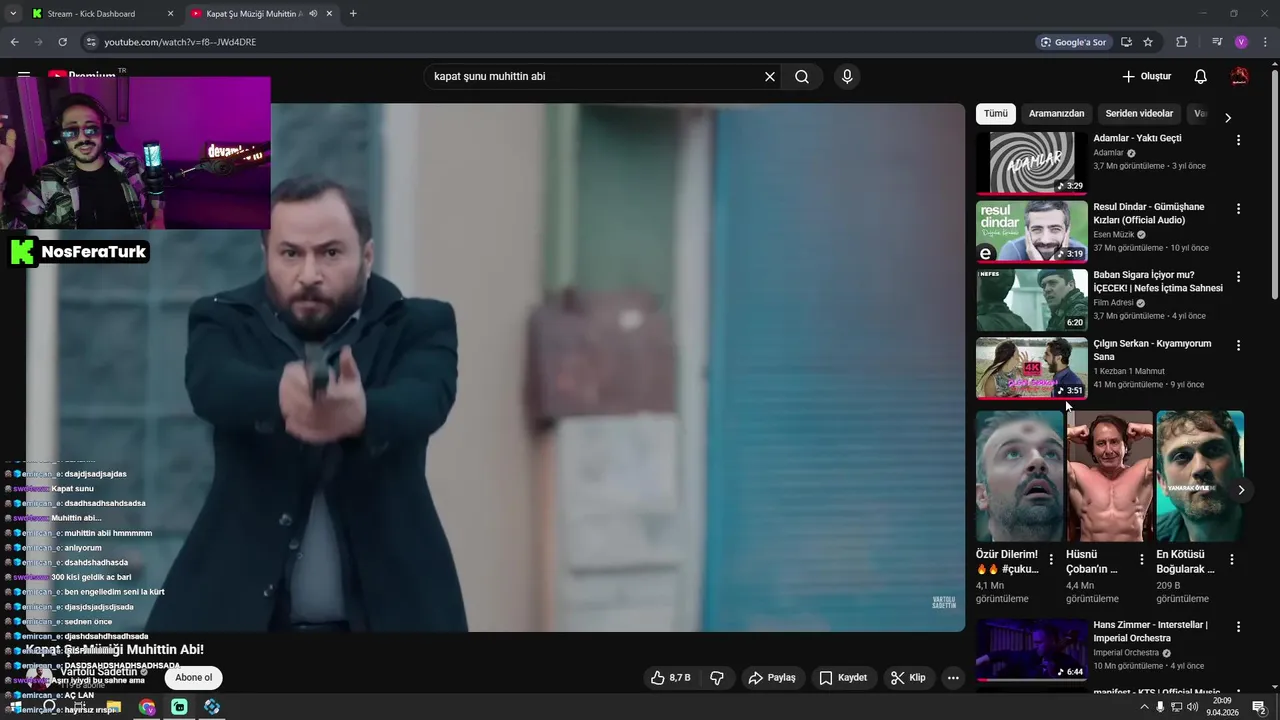Image resolution: width=1280 pixels, height=720 pixels.
Task: Open Chrome three-dot menu
Action: click(1263, 42)
